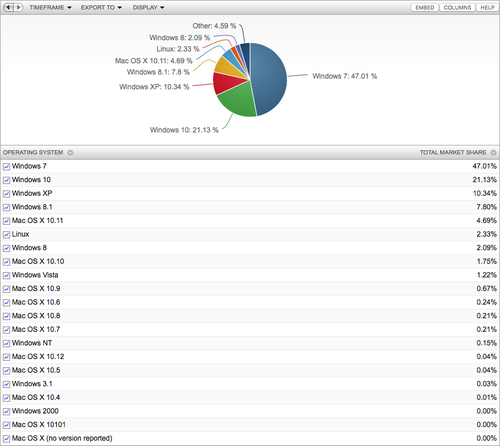Click the Operating System column header
Screen dimensions: 500x446
pos(33,152)
